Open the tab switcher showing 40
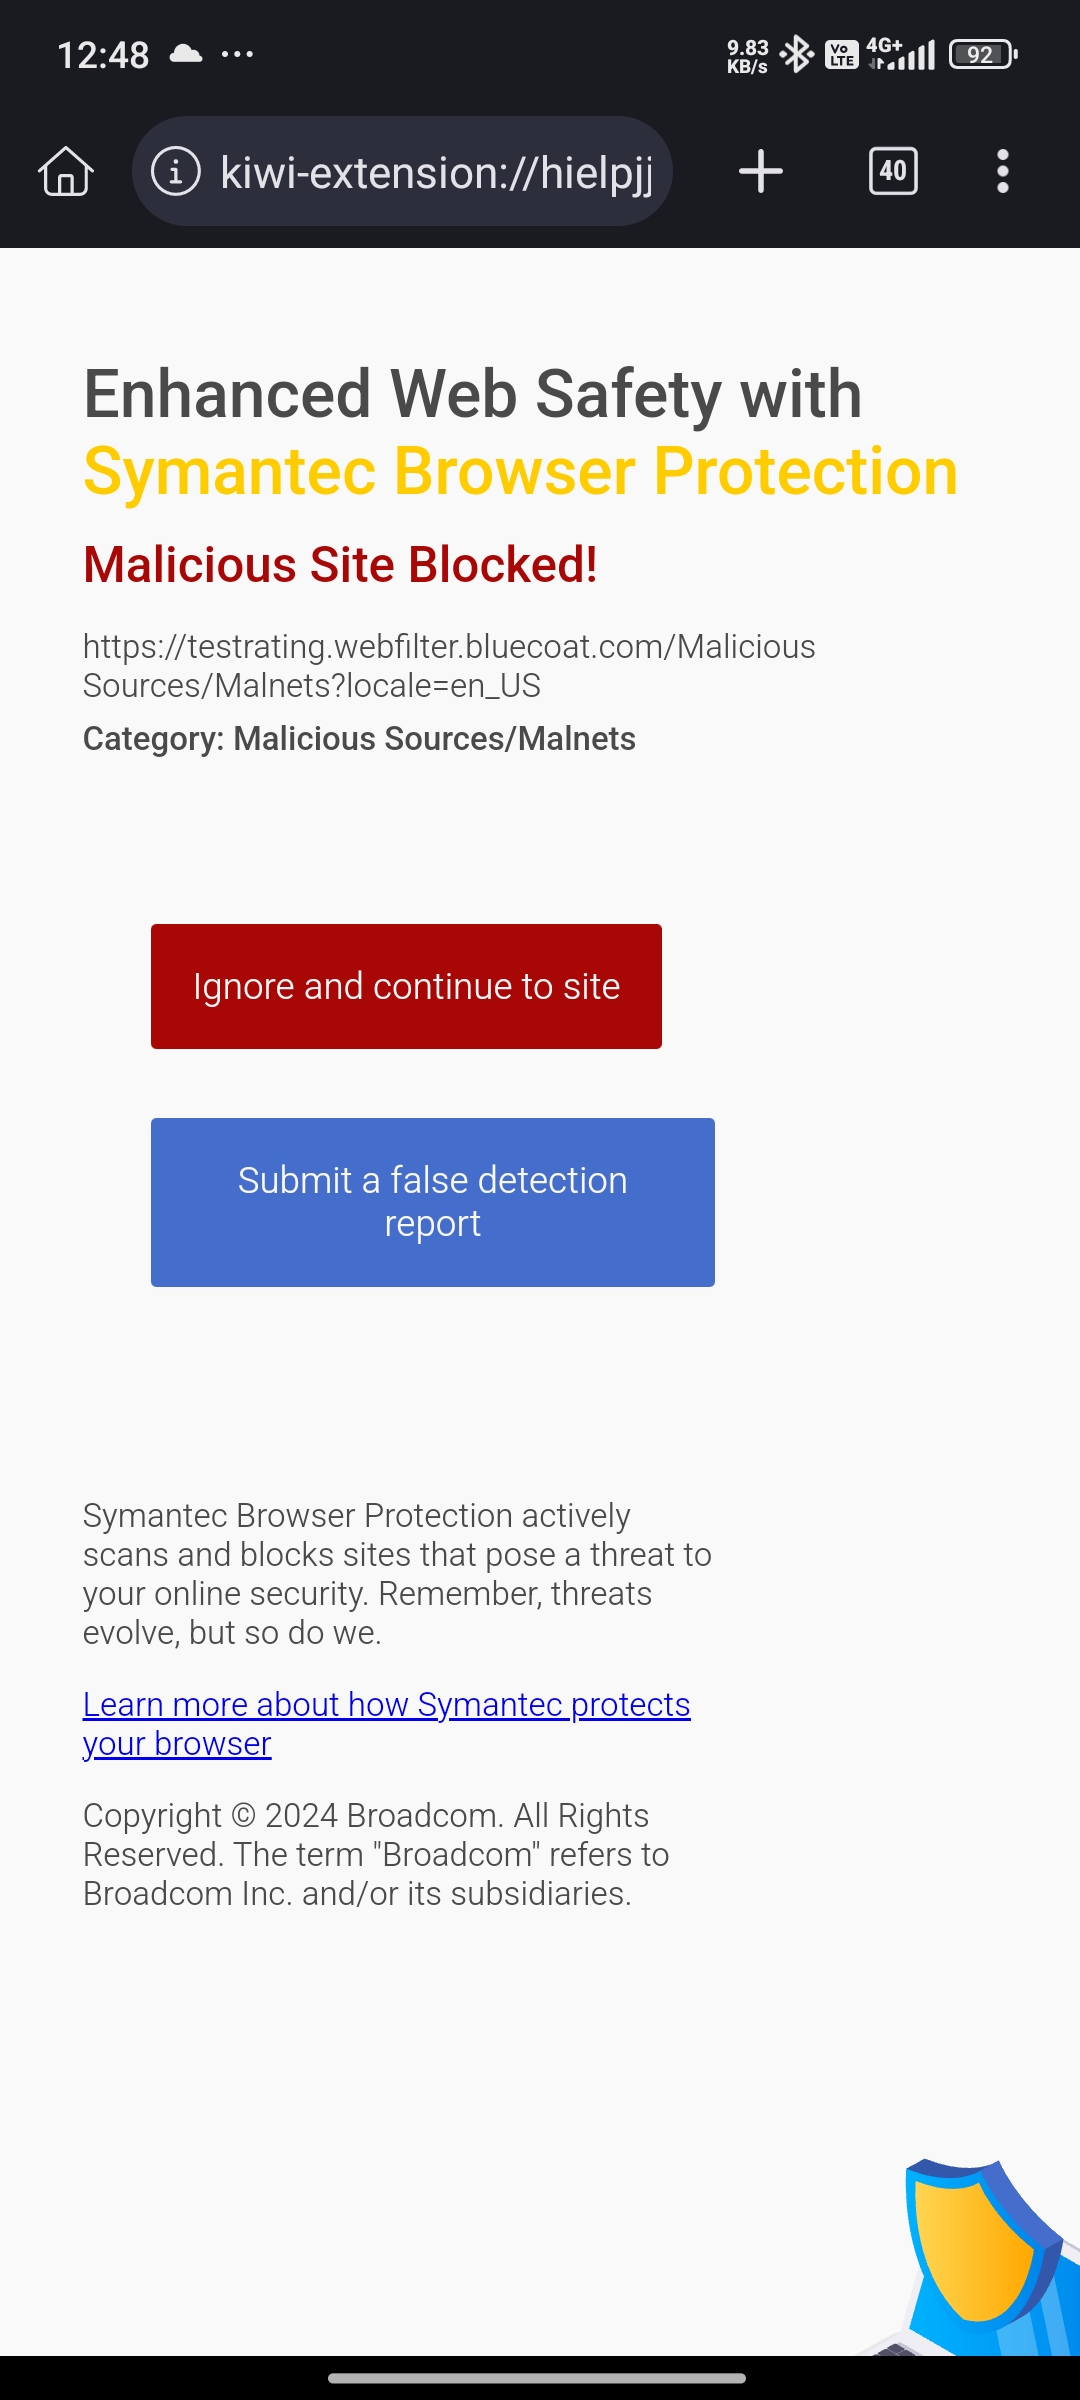 coord(893,171)
